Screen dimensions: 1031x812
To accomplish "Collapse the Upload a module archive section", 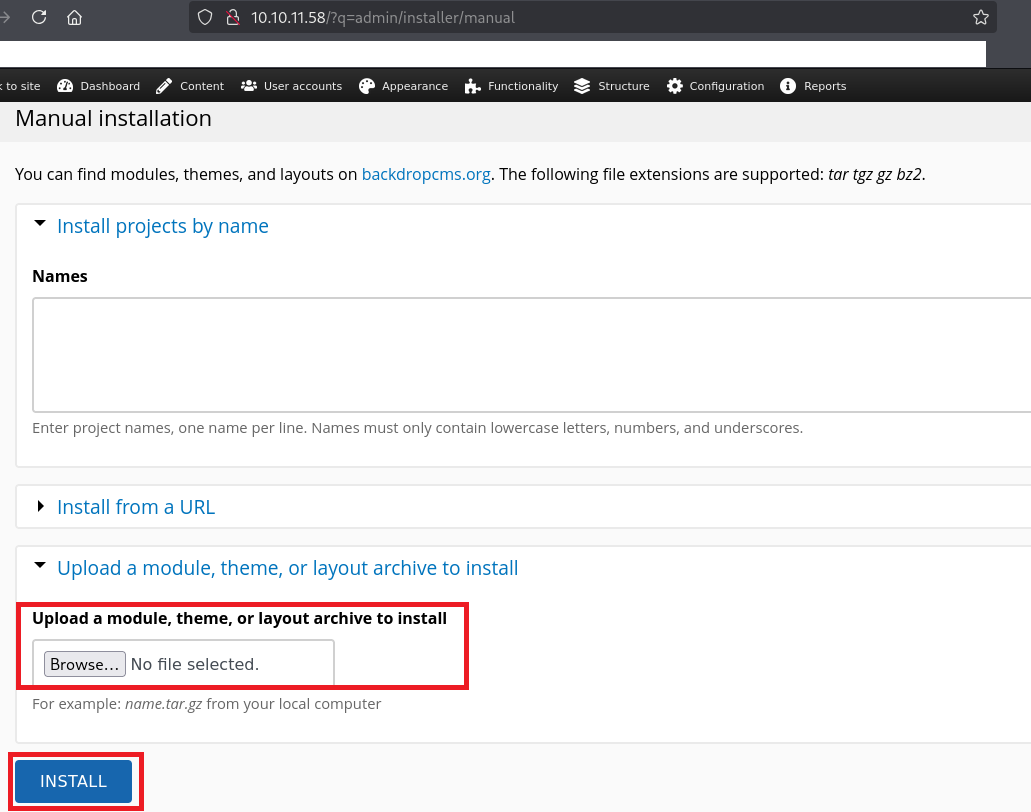I will tap(287, 568).
